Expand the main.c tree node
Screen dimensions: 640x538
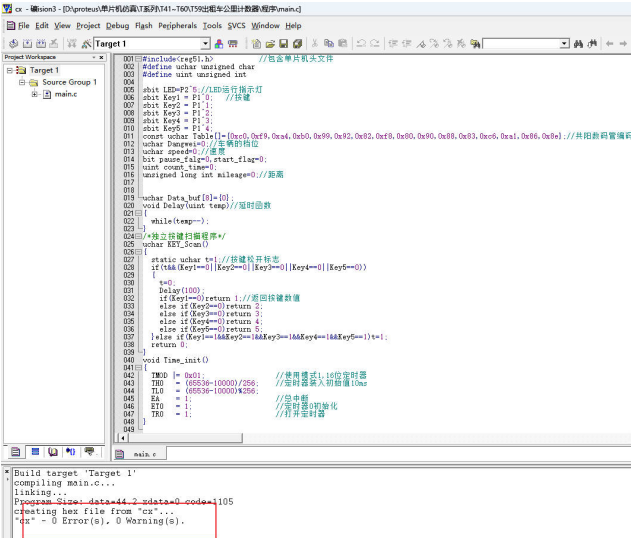tap(35, 94)
